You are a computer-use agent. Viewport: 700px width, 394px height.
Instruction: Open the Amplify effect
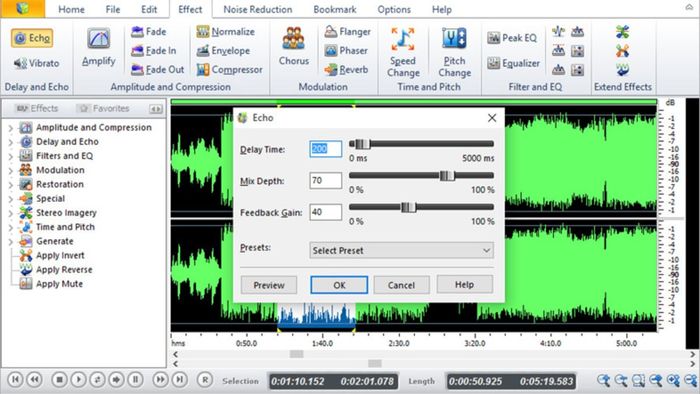(x=99, y=47)
